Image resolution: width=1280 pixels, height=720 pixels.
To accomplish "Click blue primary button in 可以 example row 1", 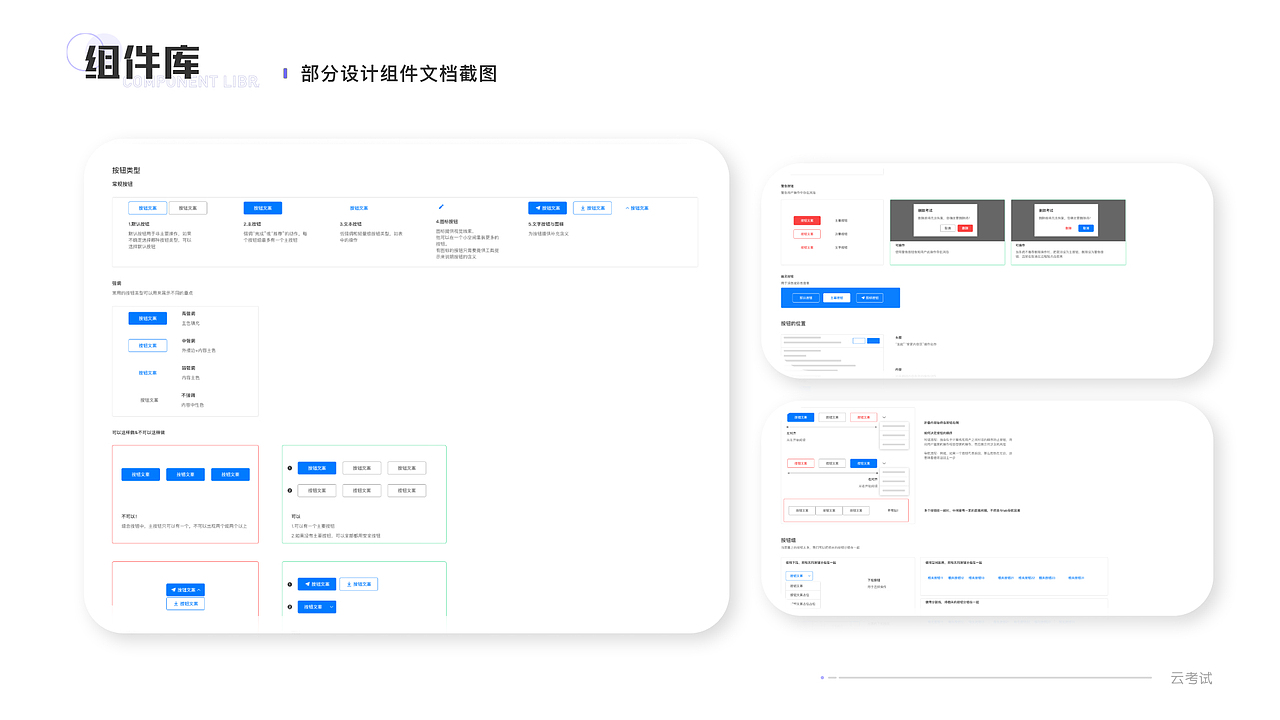I will click(x=317, y=468).
